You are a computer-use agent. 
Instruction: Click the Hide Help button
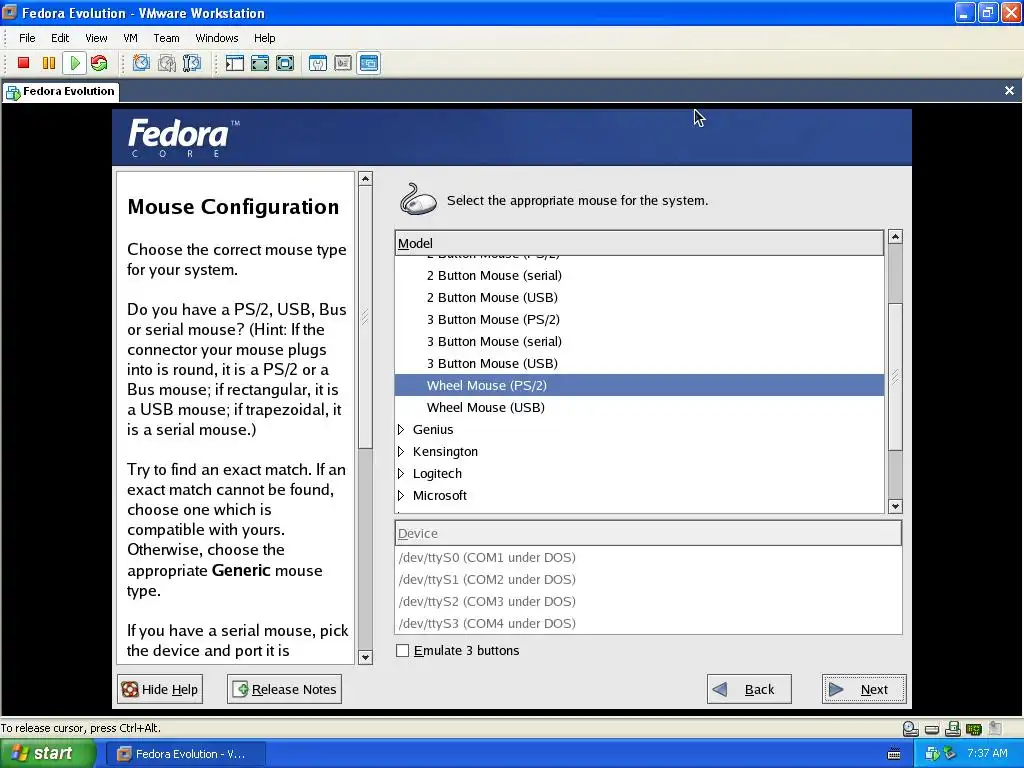160,689
